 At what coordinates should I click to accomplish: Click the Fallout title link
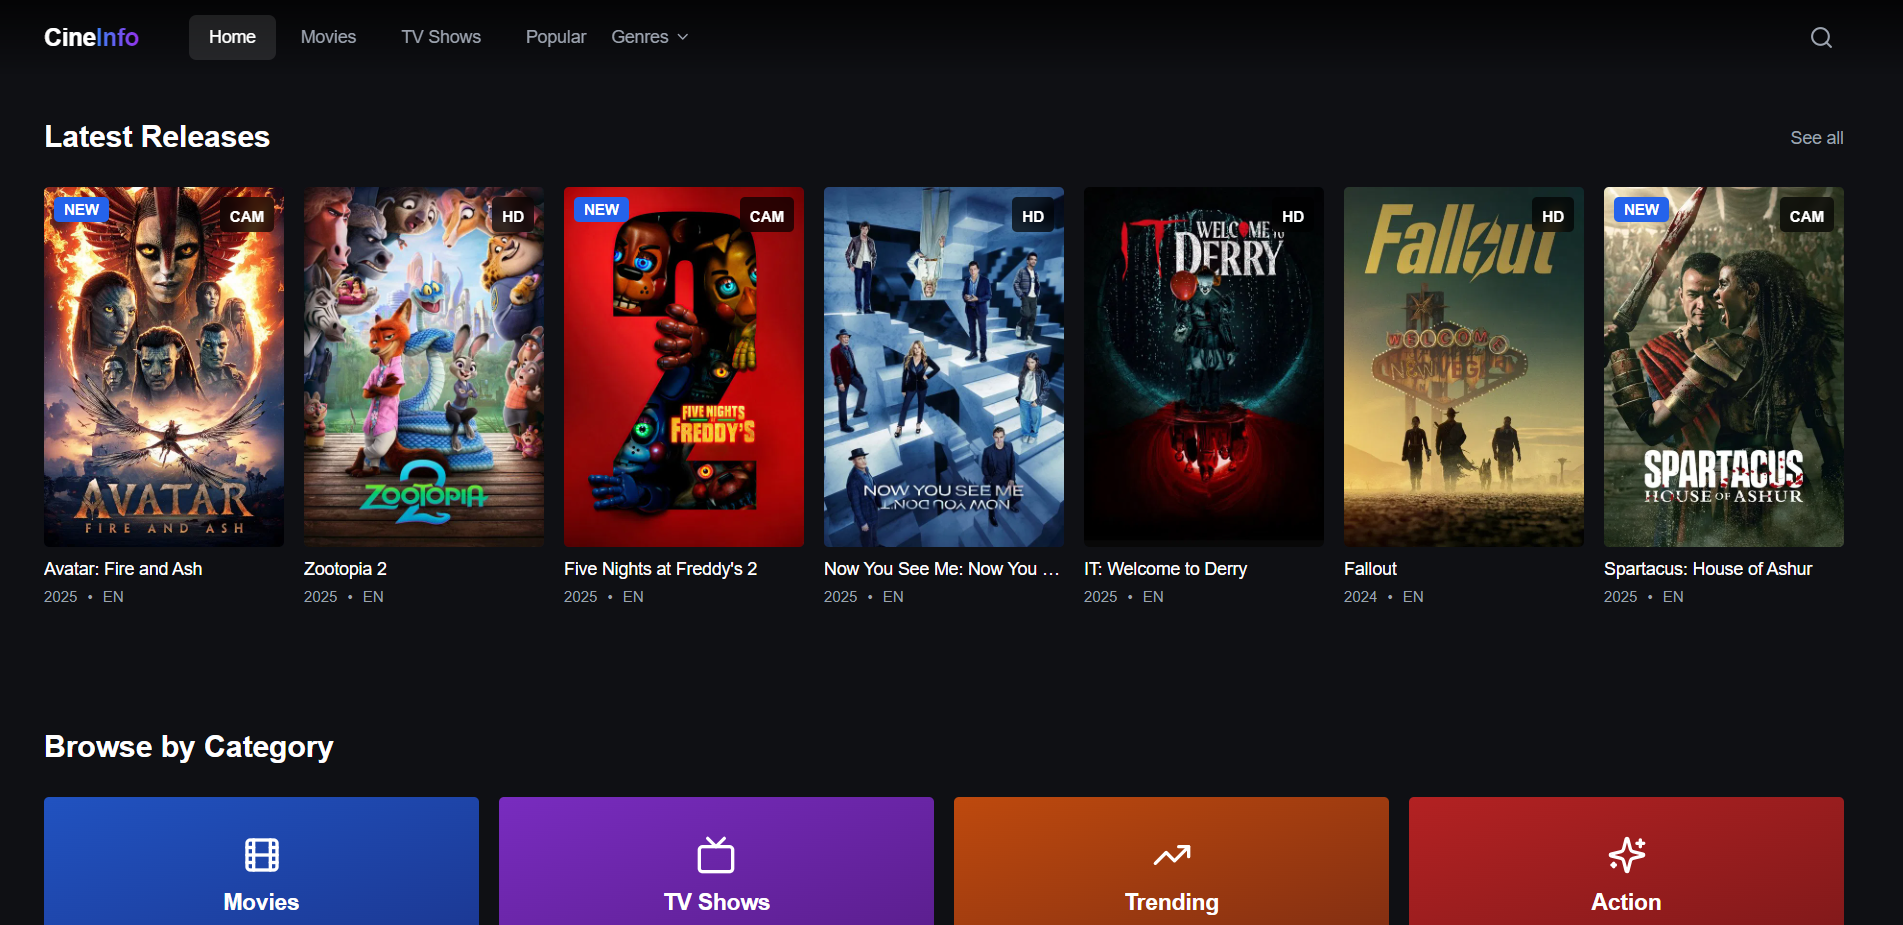coord(1369,568)
